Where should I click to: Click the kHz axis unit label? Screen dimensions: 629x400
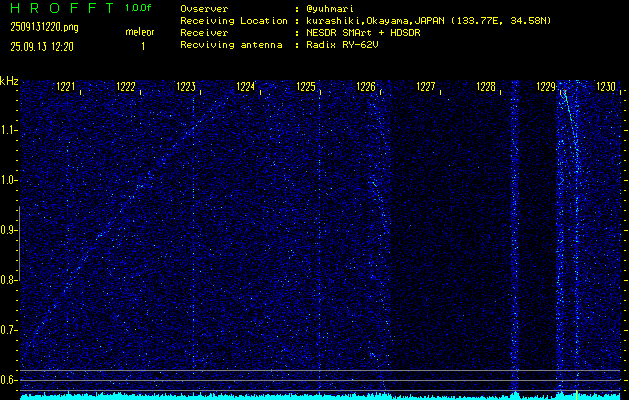[x=9, y=81]
